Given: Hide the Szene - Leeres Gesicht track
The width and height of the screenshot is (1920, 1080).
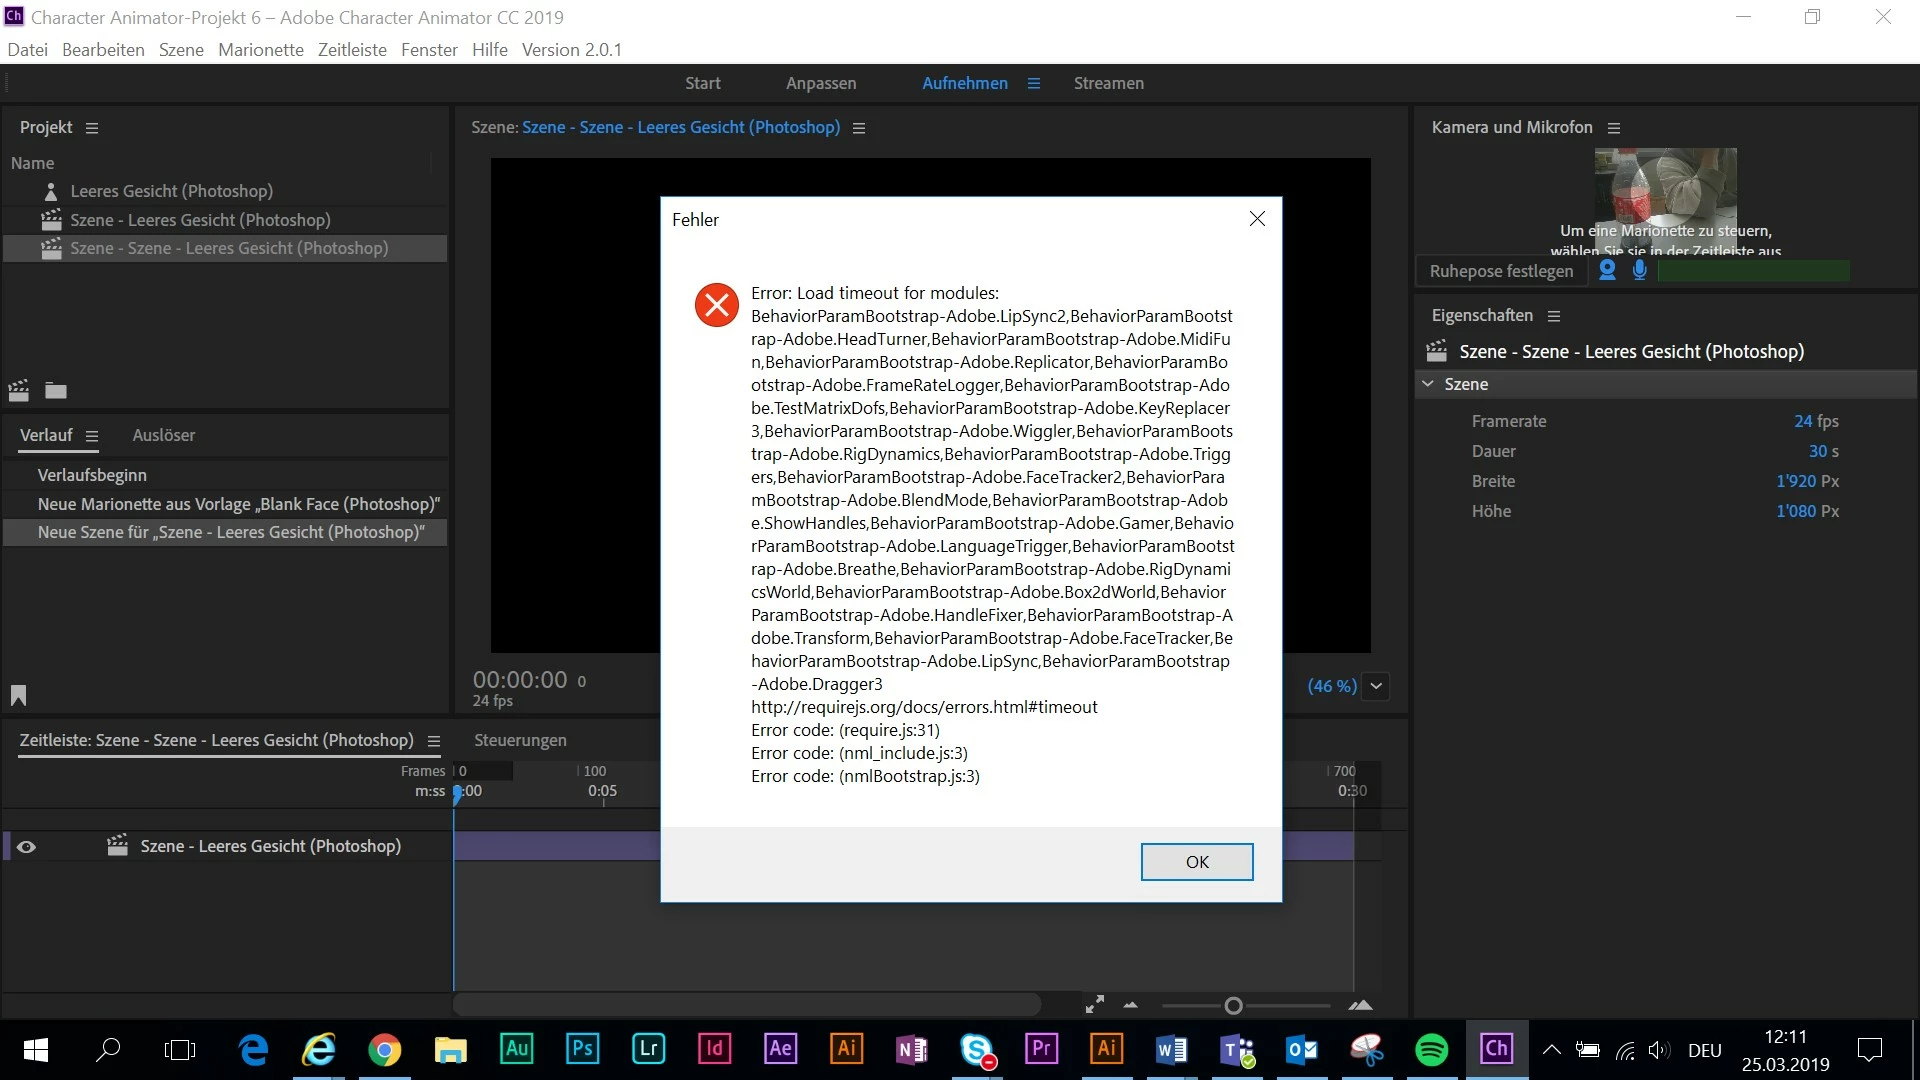Looking at the screenshot, I should [x=27, y=847].
